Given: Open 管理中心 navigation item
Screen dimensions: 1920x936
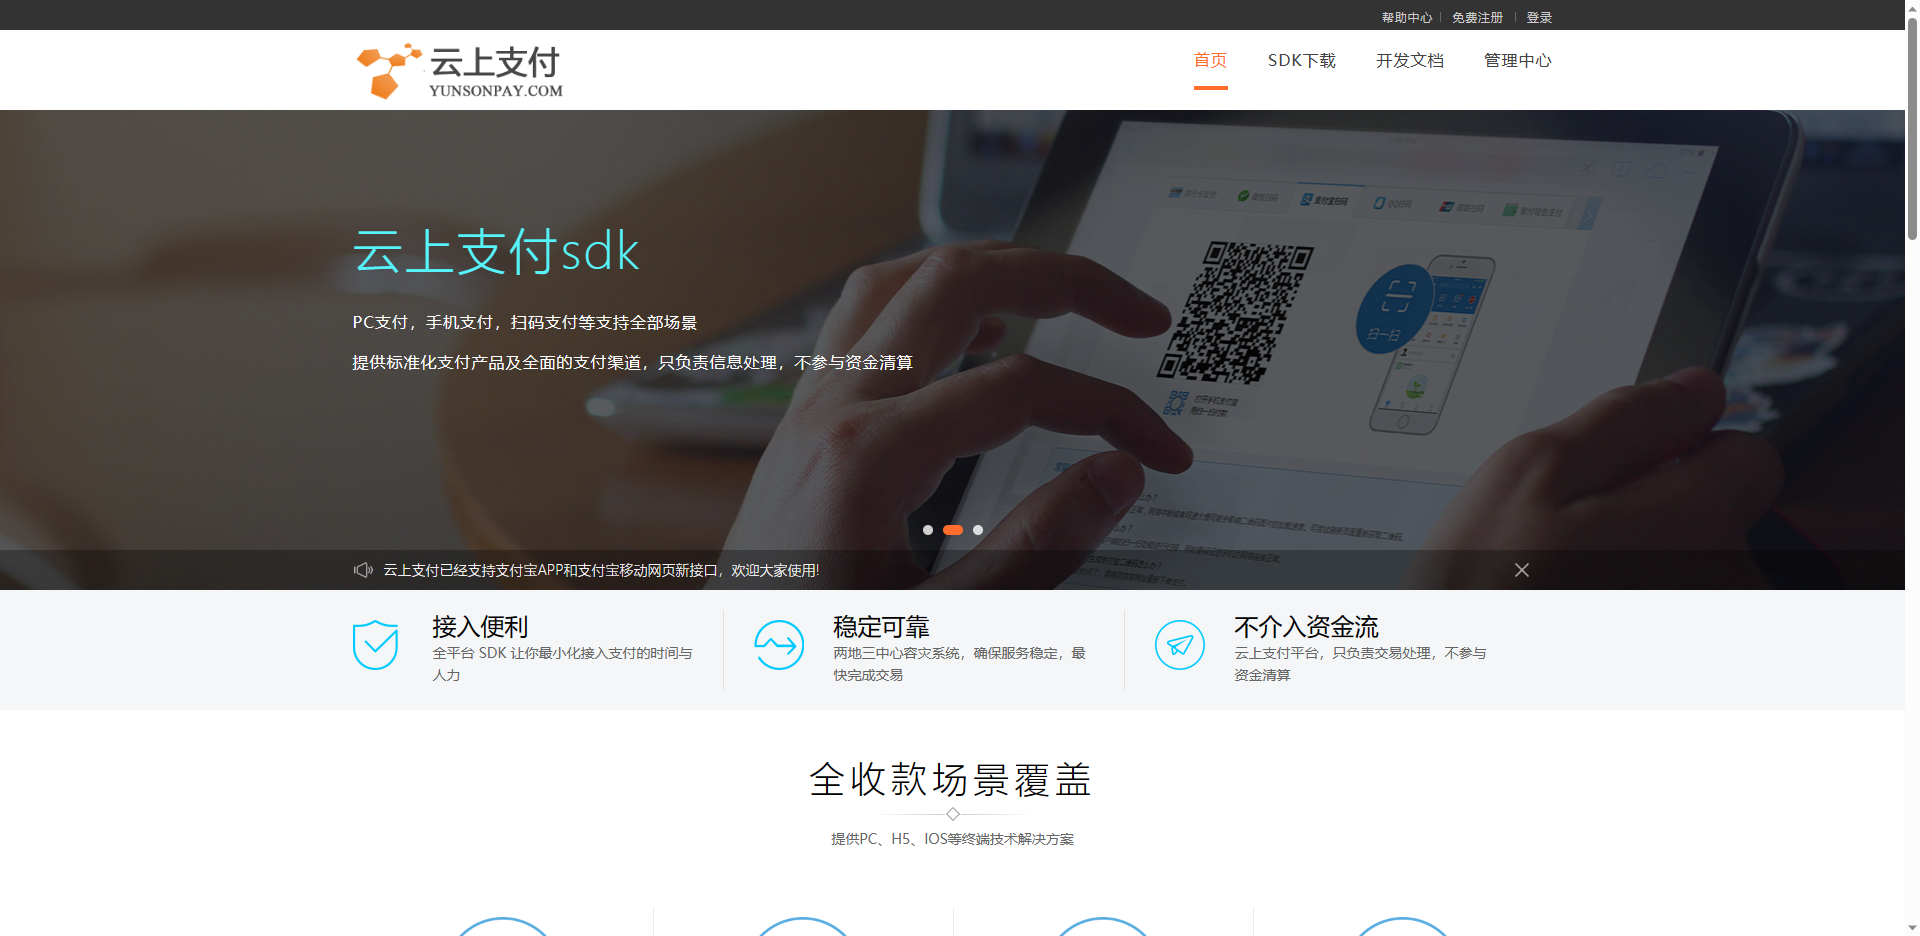Looking at the screenshot, I should point(1517,61).
